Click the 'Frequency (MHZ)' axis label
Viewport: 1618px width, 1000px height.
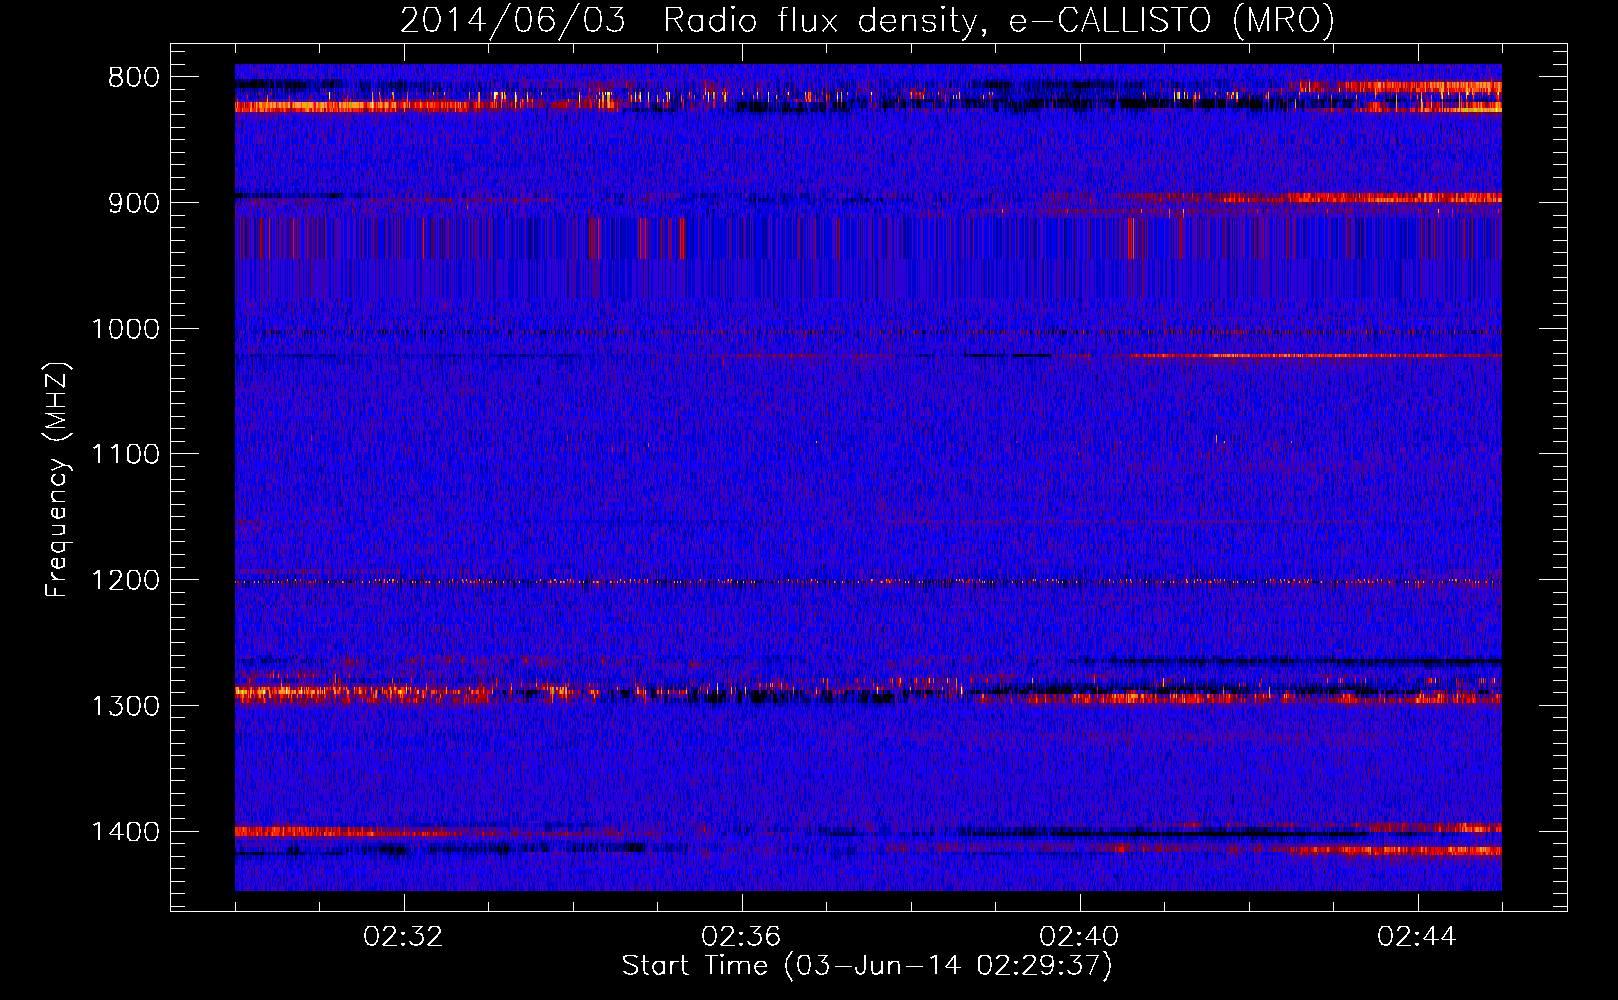[x=58, y=480]
